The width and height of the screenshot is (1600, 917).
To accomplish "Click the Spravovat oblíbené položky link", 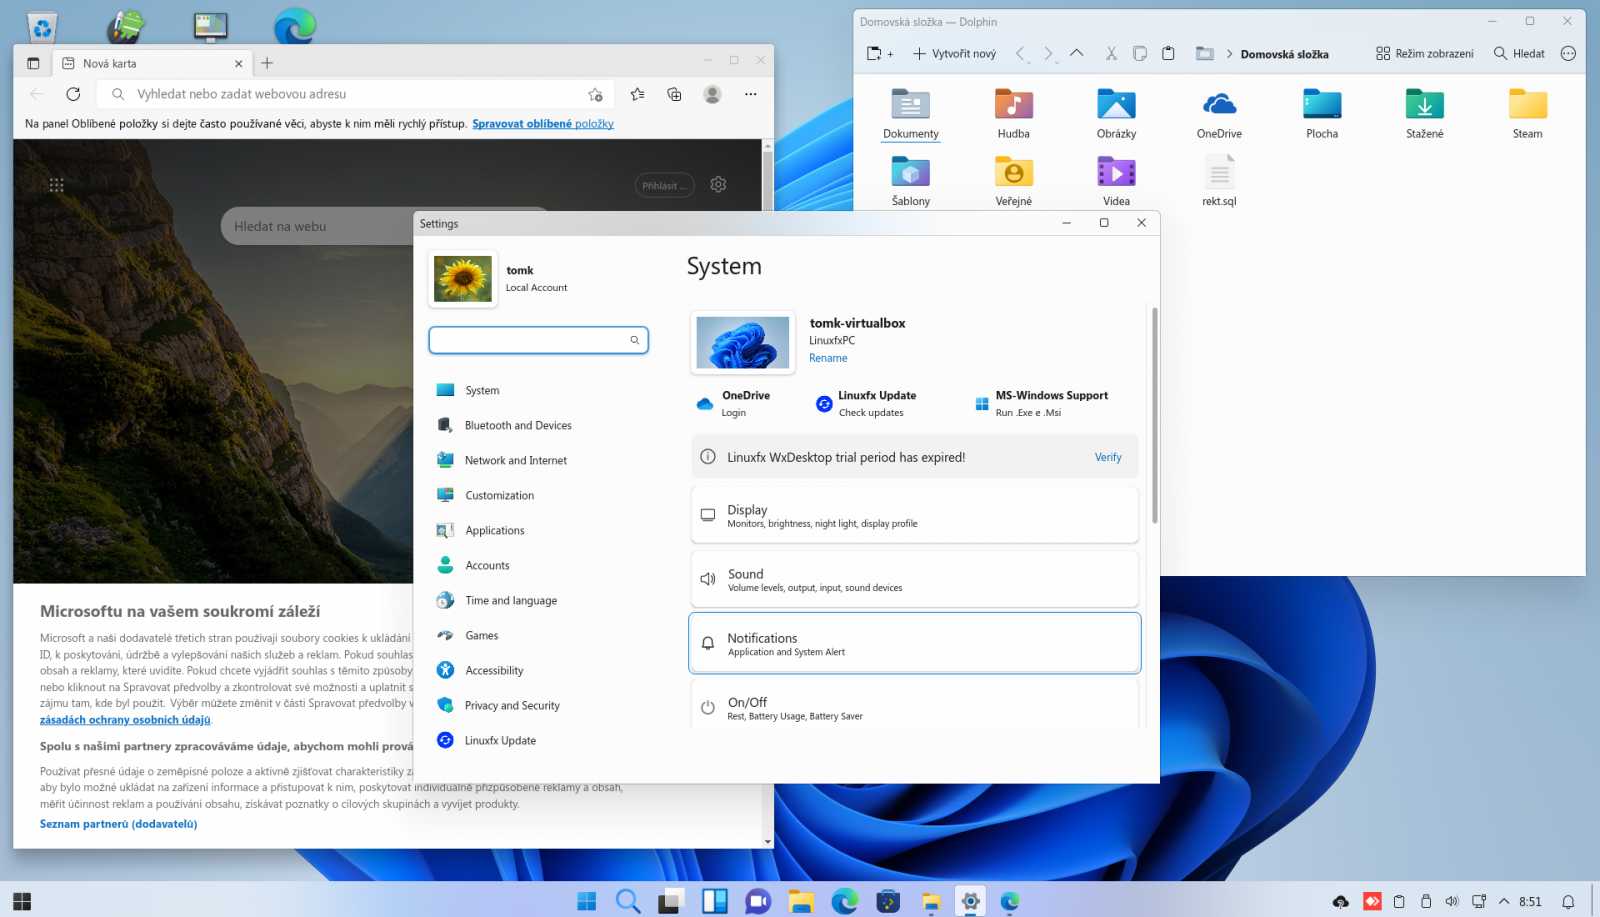I will click(x=543, y=124).
